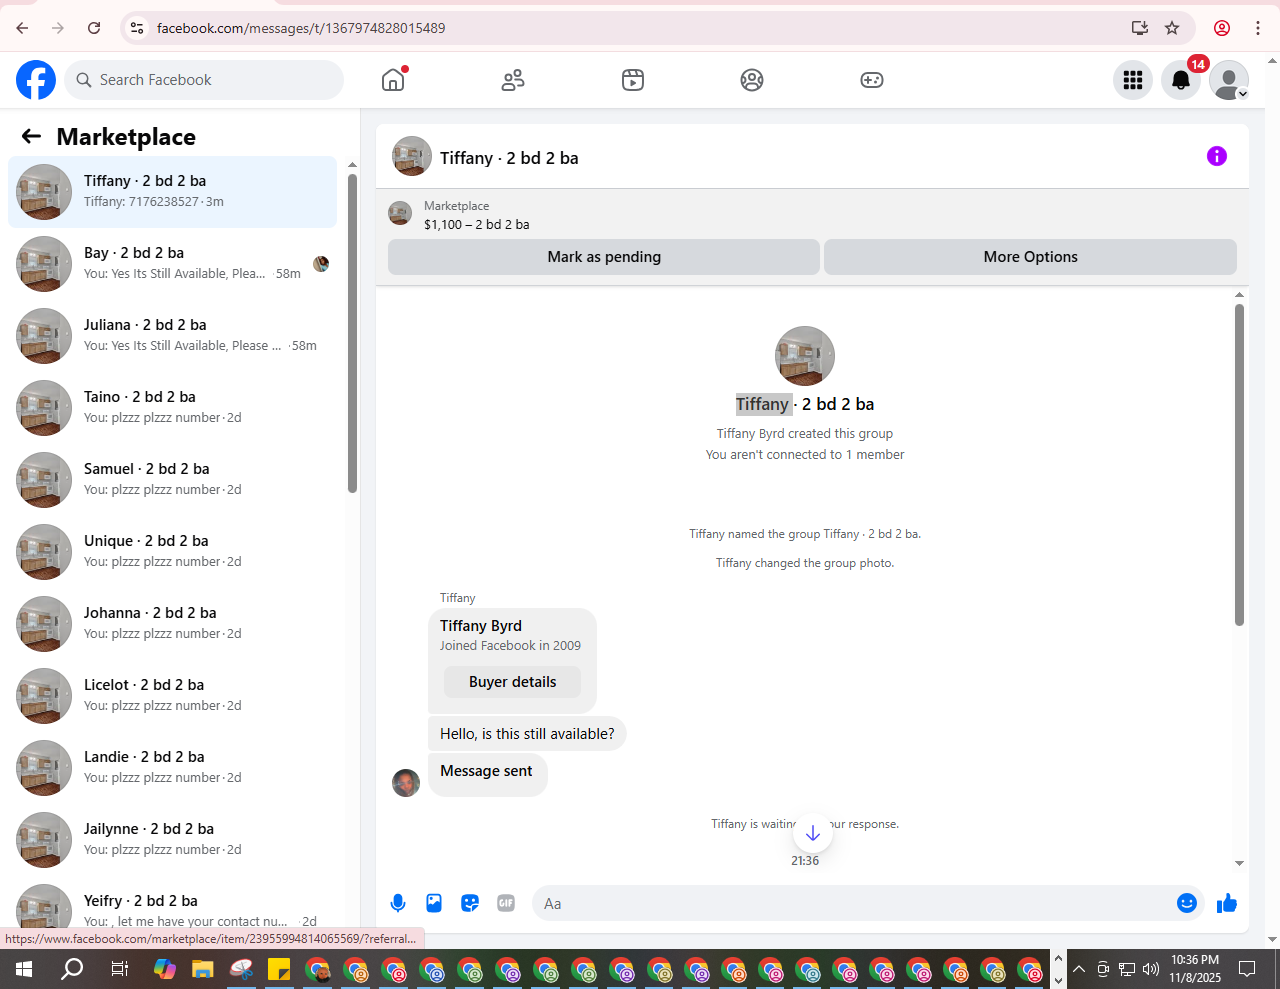1280x989 pixels.
Task: Open the Unique · 2 bd 2 ba conversation
Action: [172, 551]
